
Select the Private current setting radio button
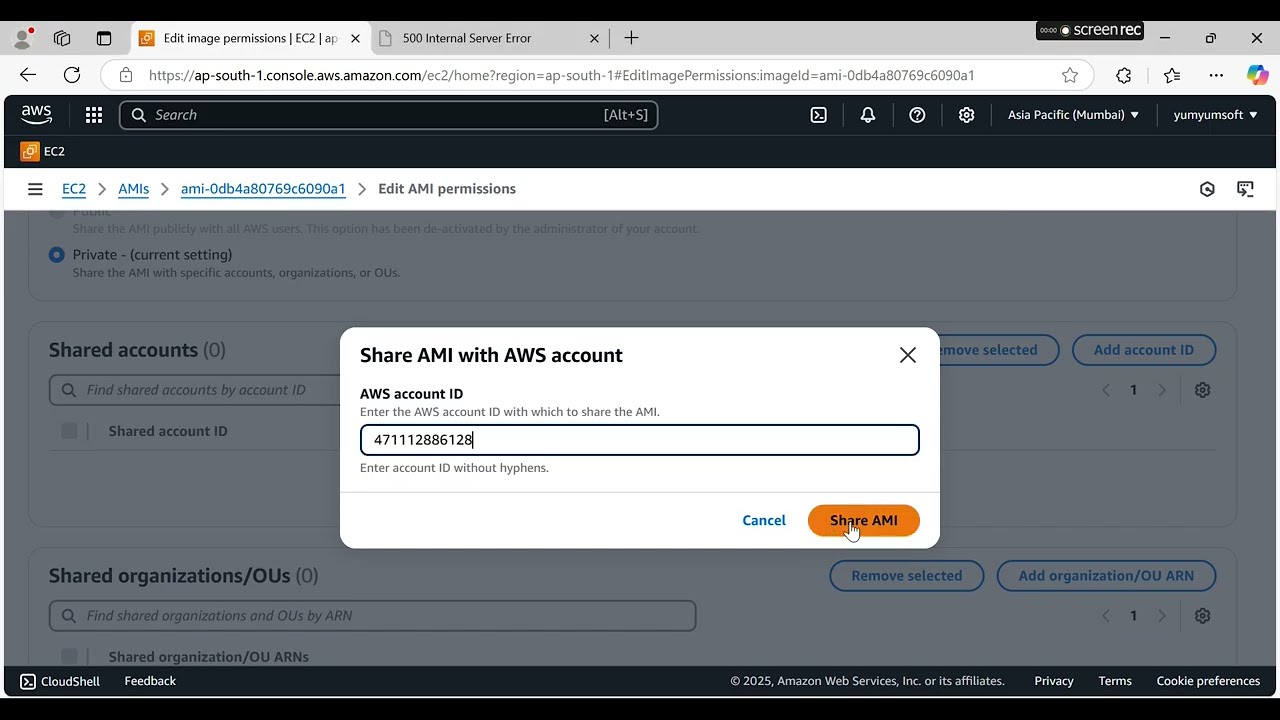tap(57, 255)
